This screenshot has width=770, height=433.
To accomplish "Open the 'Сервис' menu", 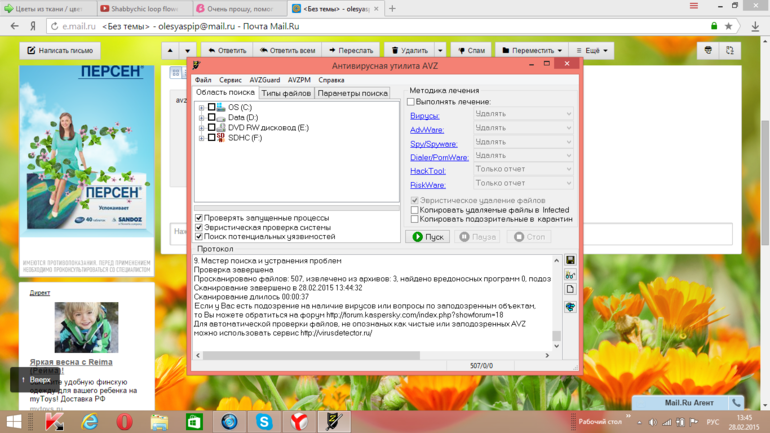I will click(x=230, y=80).
